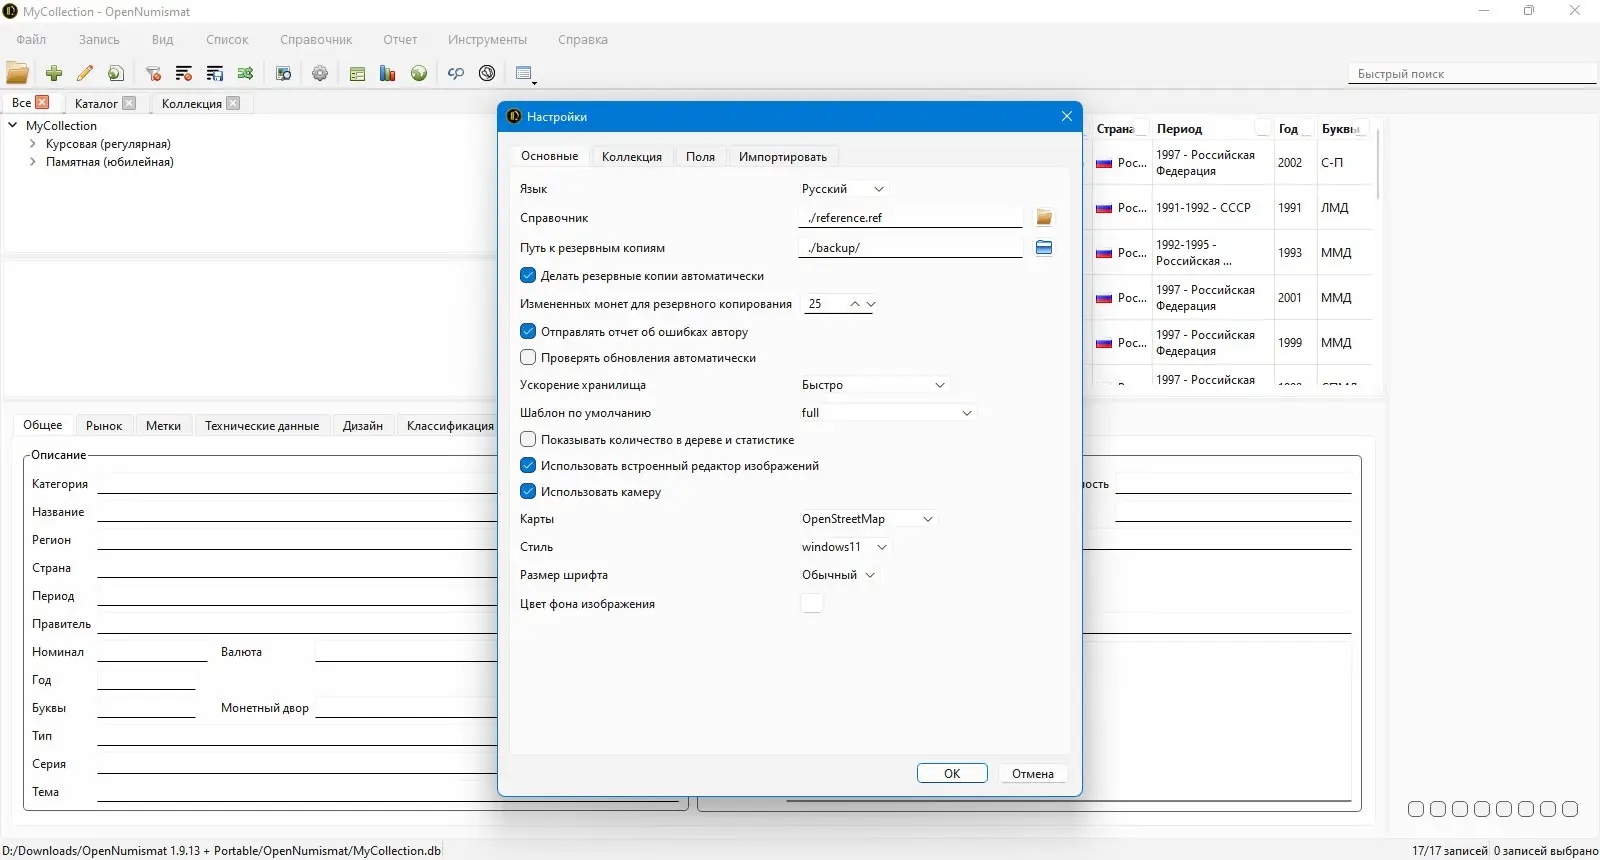The width and height of the screenshot is (1600, 860).
Task: Save the current sort order
Action: pyautogui.click(x=215, y=73)
